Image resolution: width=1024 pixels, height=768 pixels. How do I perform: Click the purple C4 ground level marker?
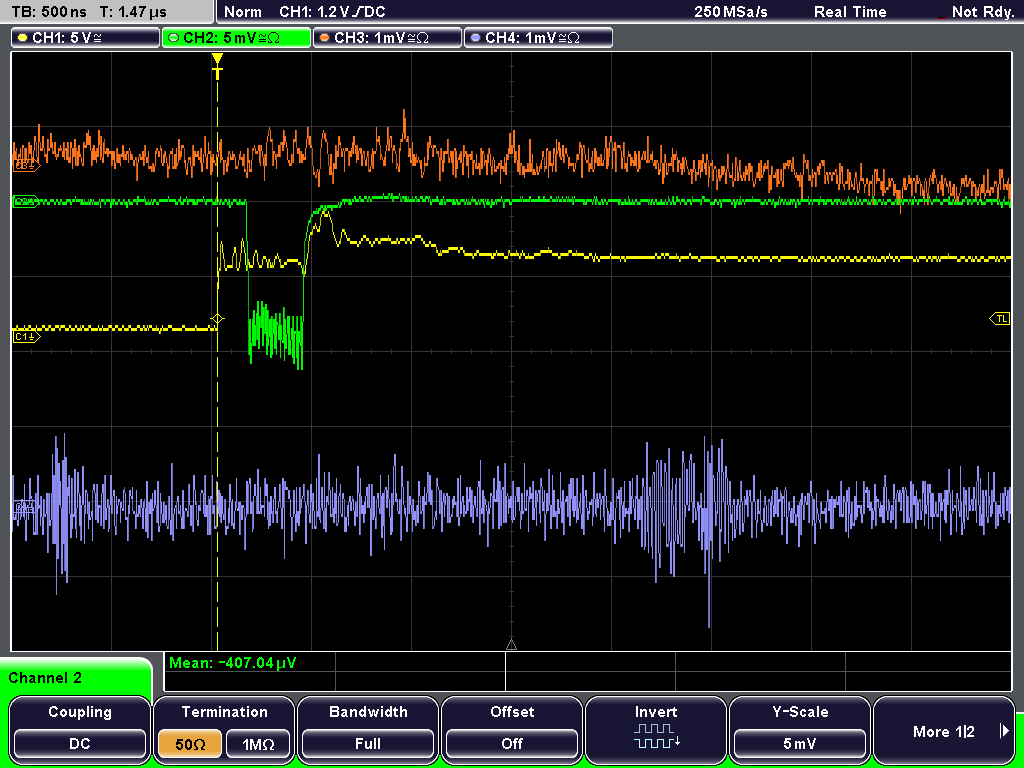25,507
